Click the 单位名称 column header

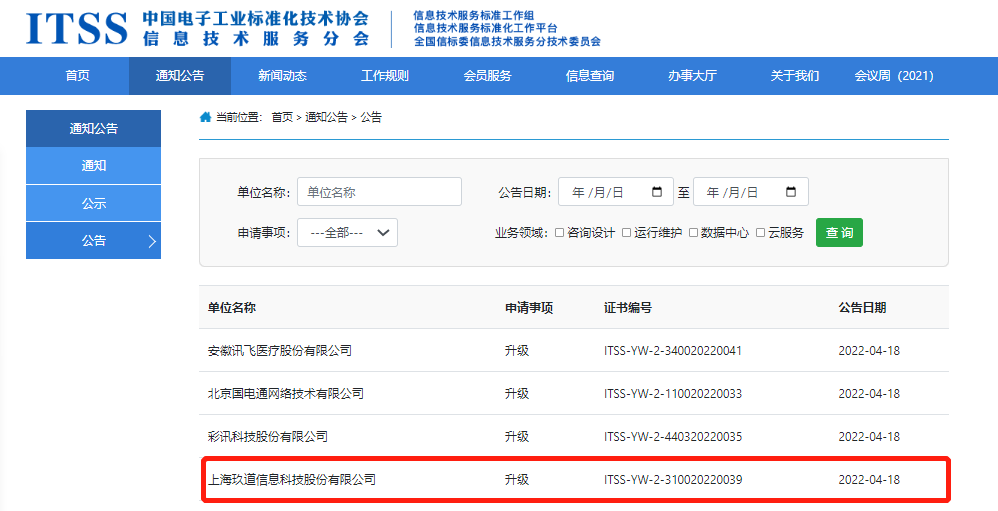(232, 308)
